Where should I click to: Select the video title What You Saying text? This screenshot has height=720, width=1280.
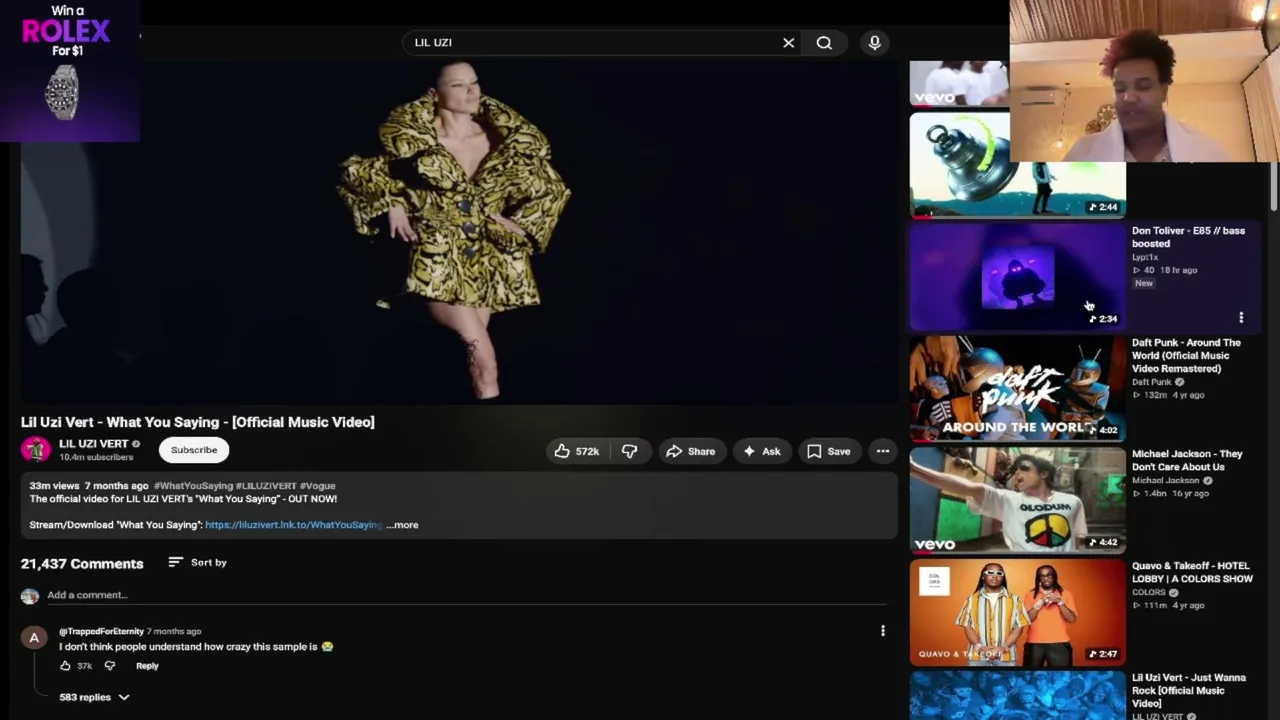[x=198, y=422]
